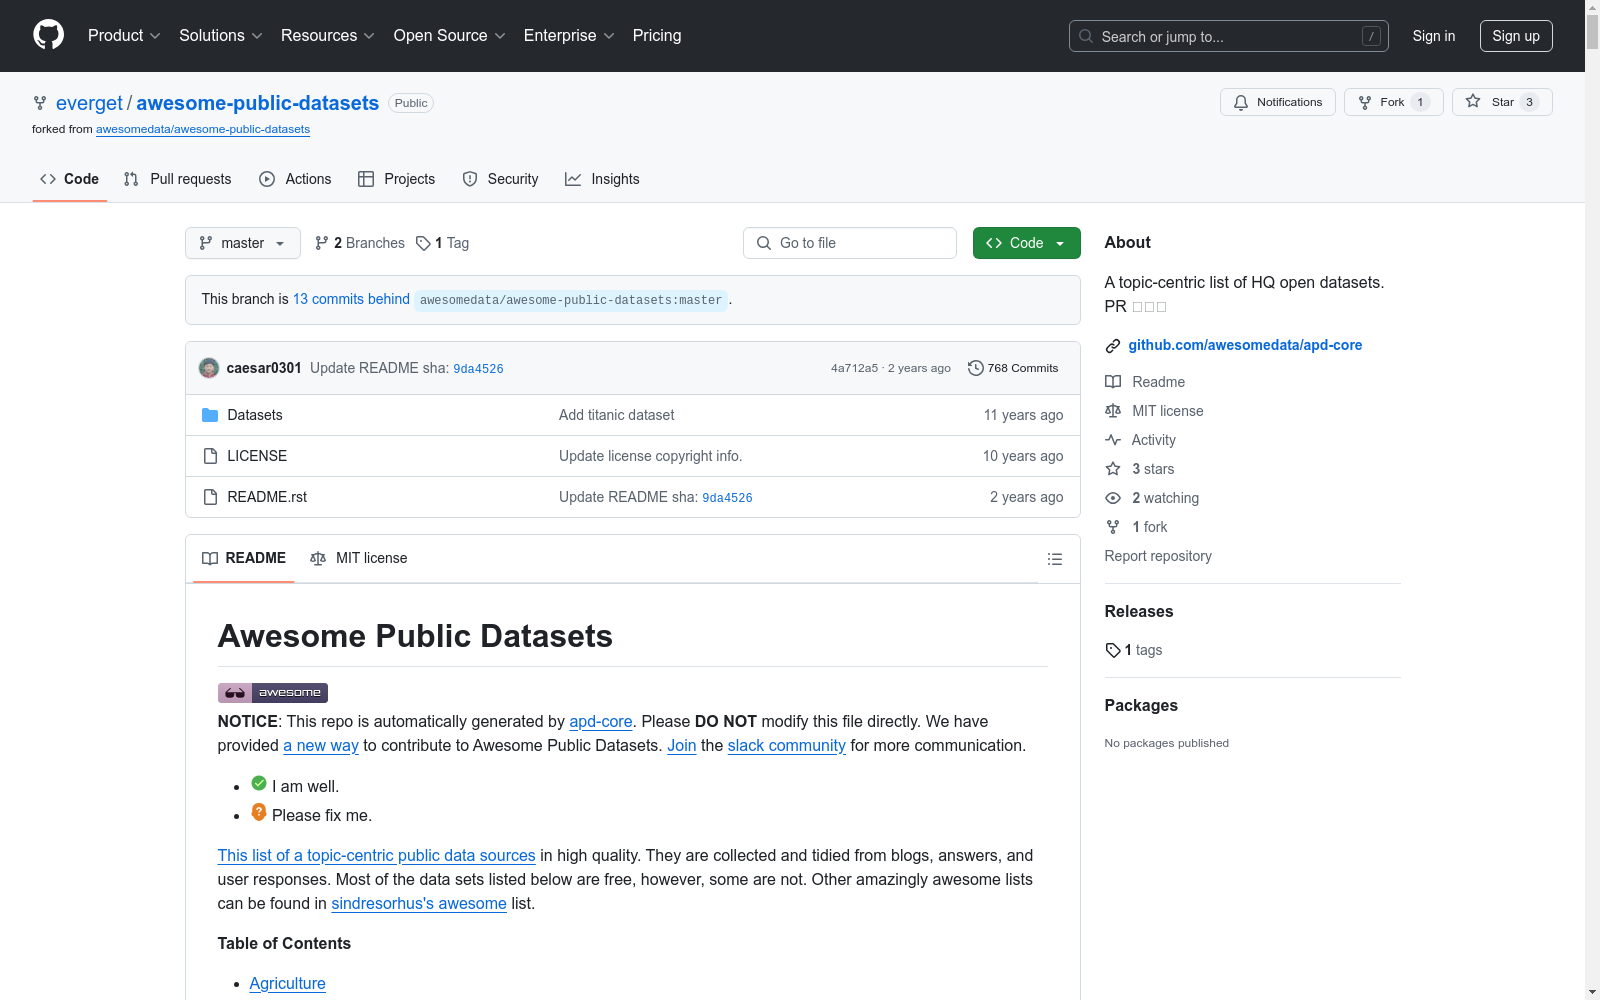Click the Datasets folder icon

click(x=210, y=415)
